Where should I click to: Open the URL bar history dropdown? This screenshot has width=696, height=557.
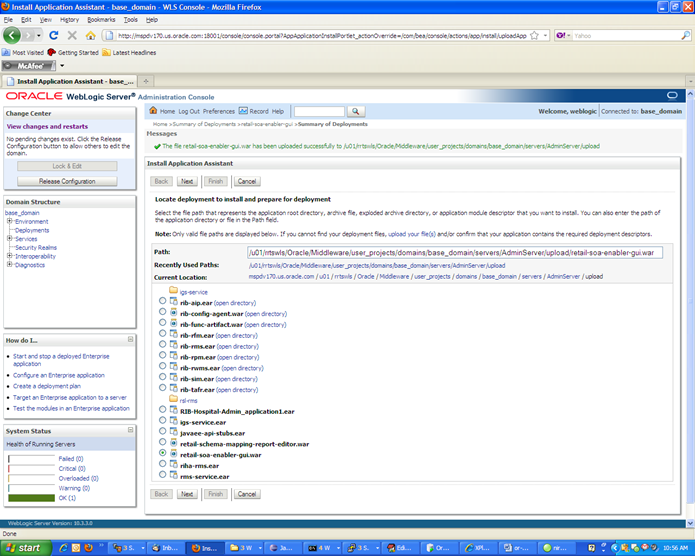[545, 36]
